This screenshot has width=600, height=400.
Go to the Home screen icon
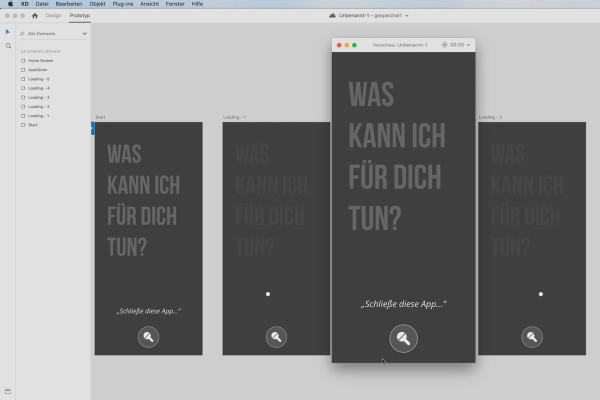point(35,16)
